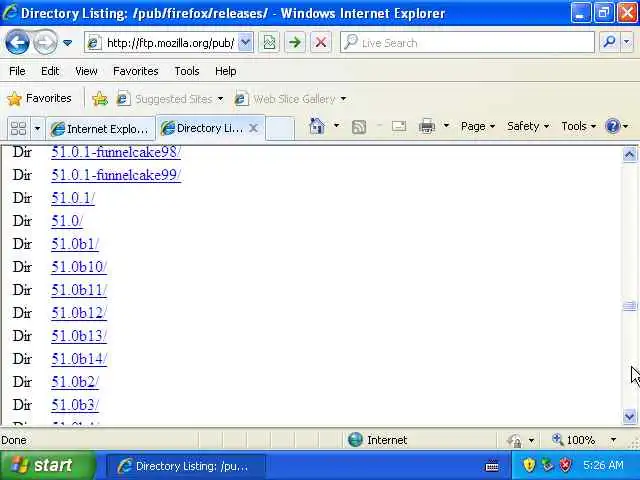Open the Page command menu
Viewport: 640px width, 480px height.
click(478, 126)
